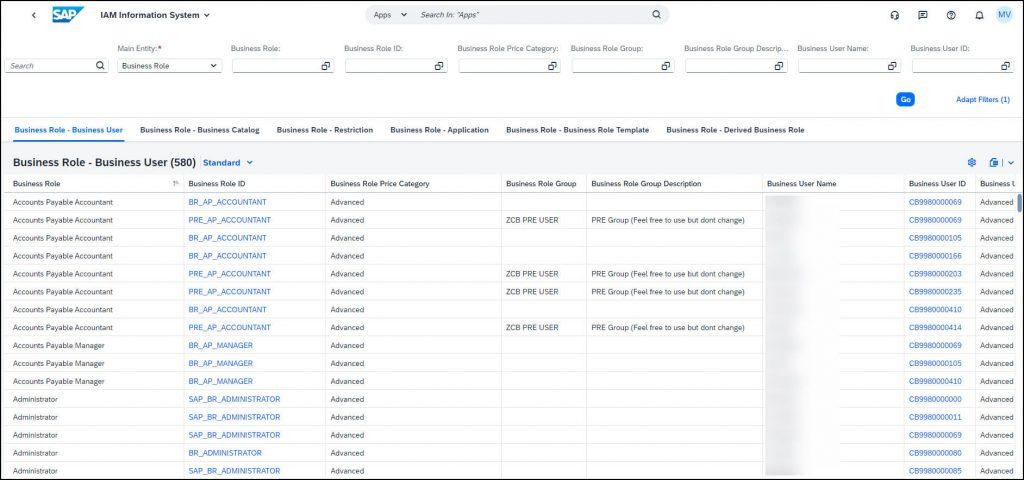Focus the Search In Apps field
This screenshot has height=480, width=1024.
pos(532,14)
